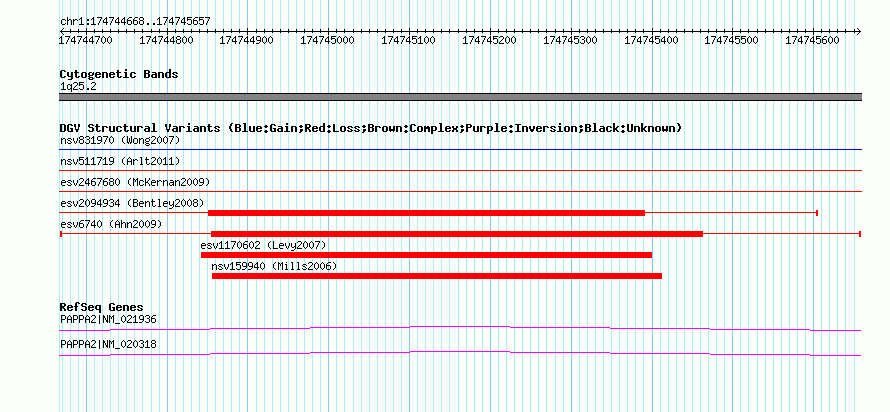Click ruler position 174745400

(651, 40)
